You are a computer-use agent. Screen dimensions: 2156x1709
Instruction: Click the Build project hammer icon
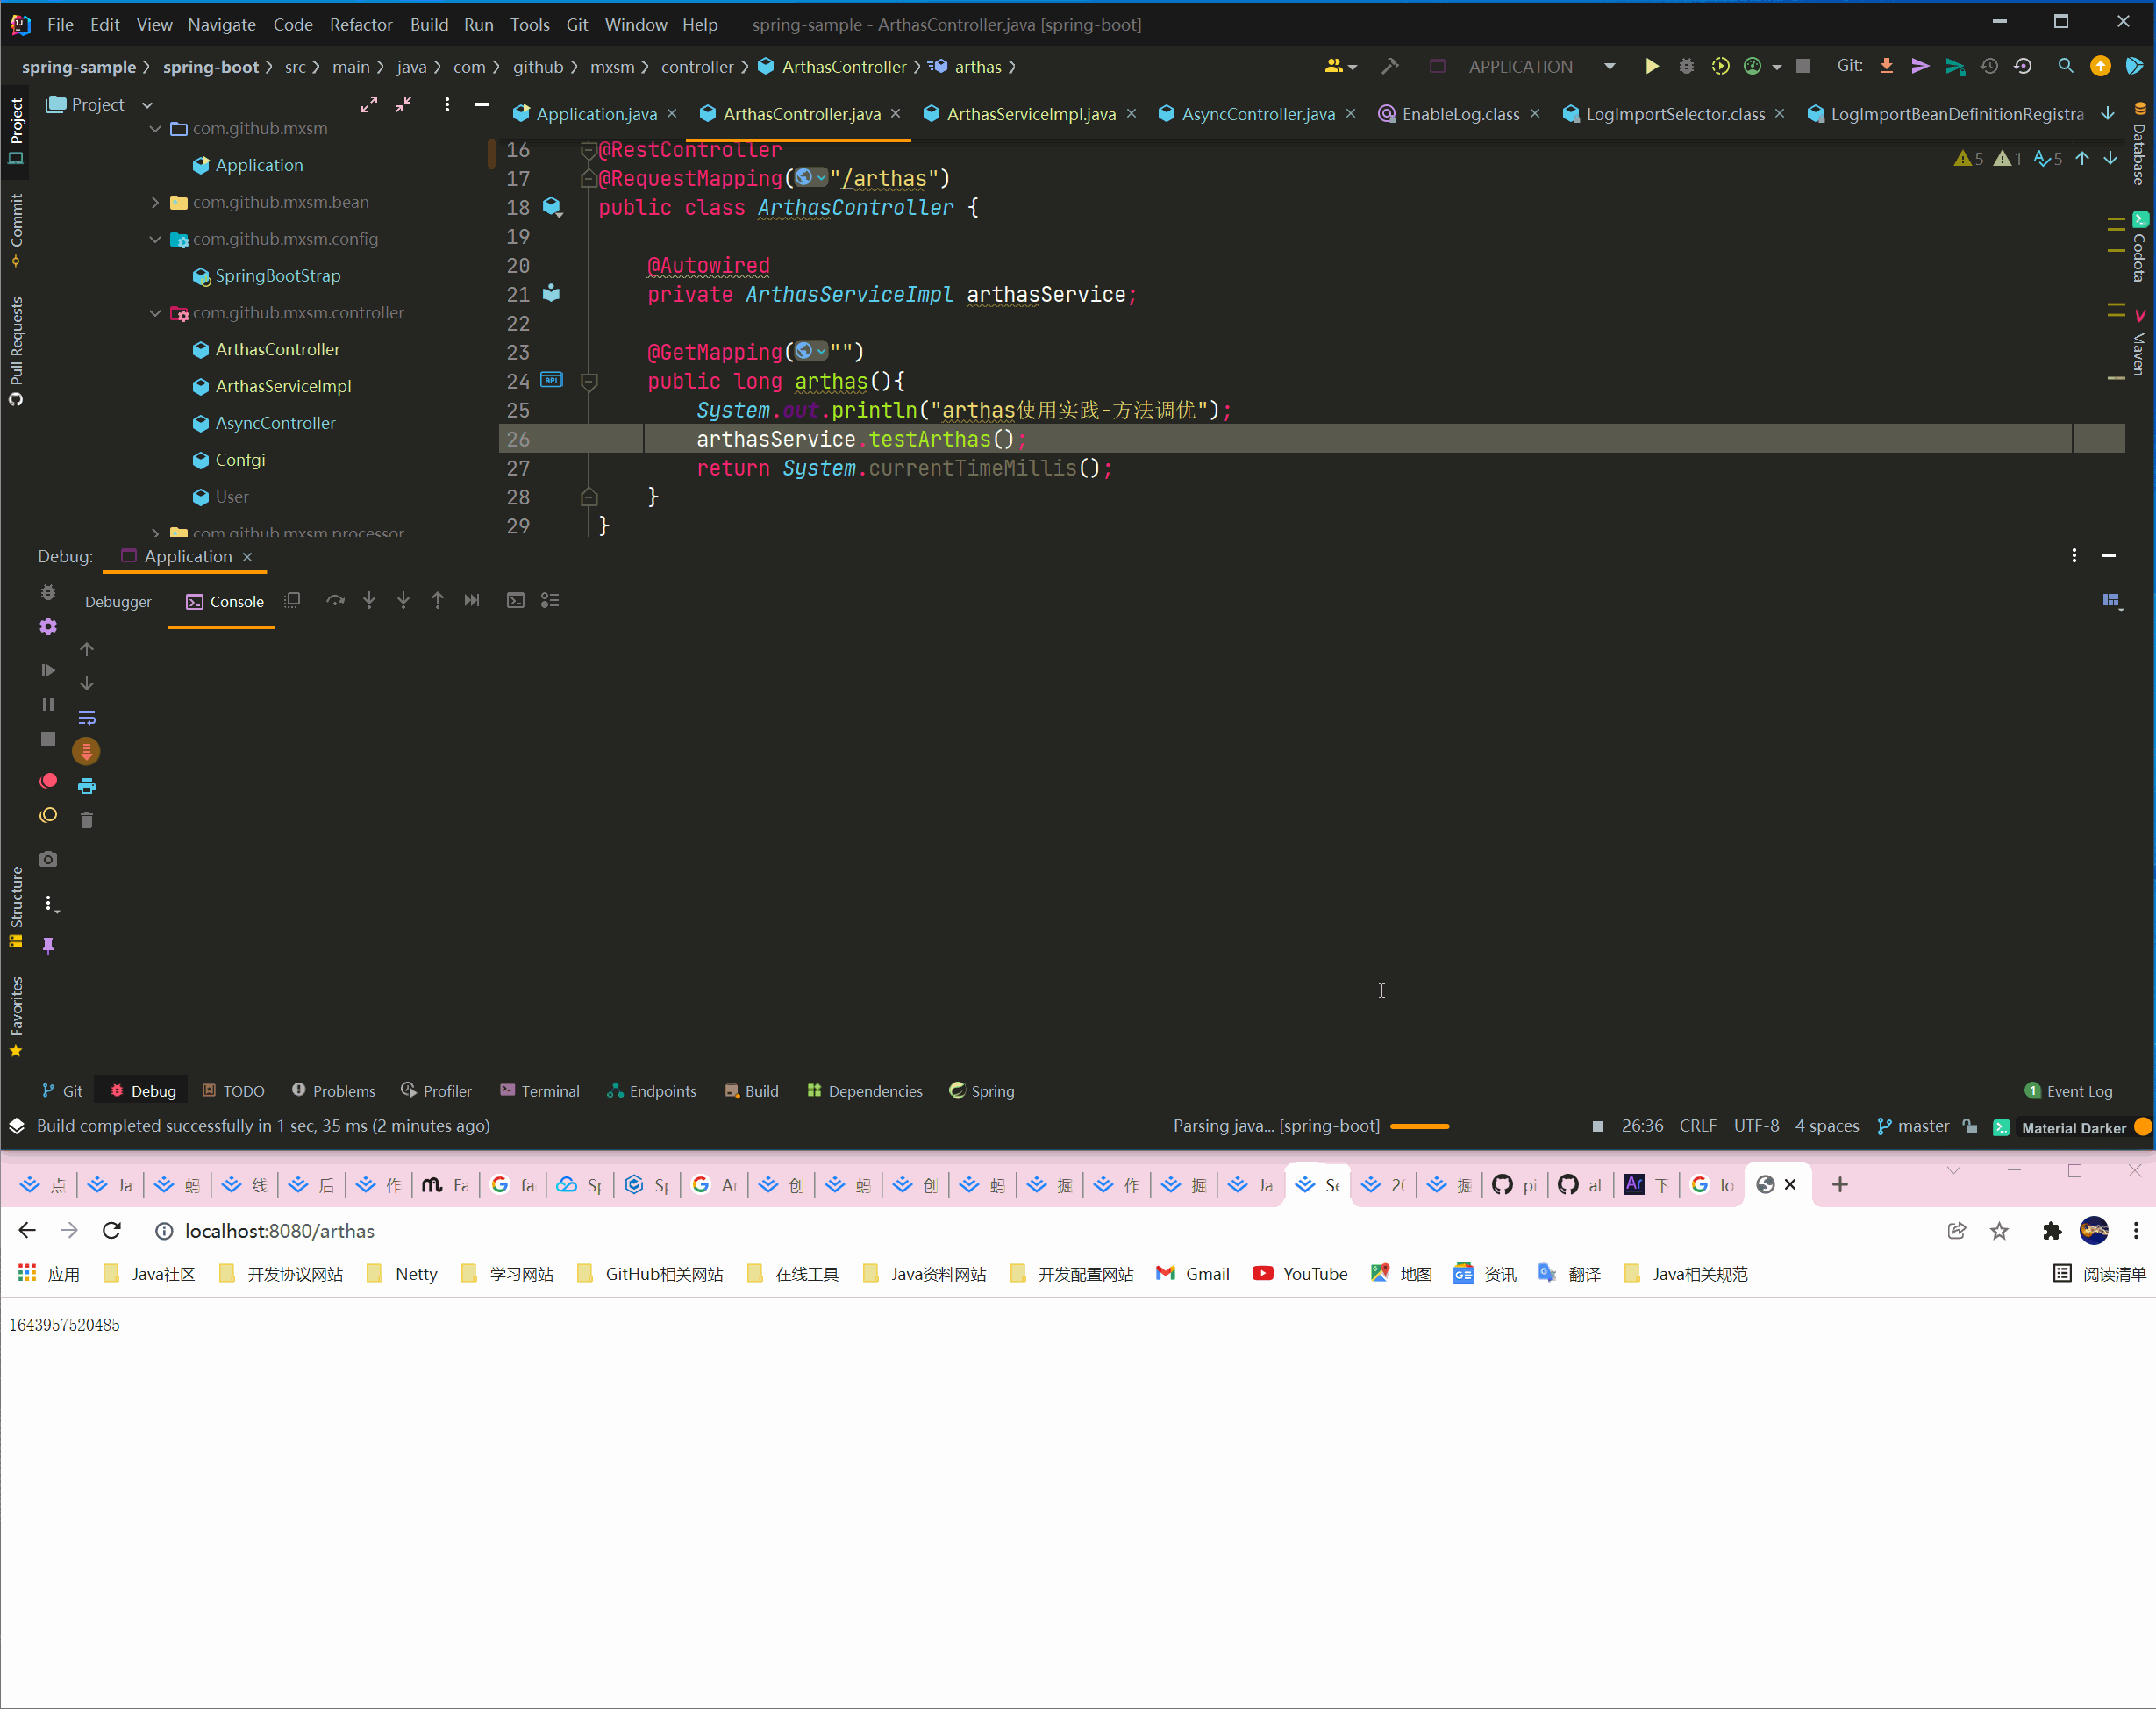pyautogui.click(x=1389, y=66)
